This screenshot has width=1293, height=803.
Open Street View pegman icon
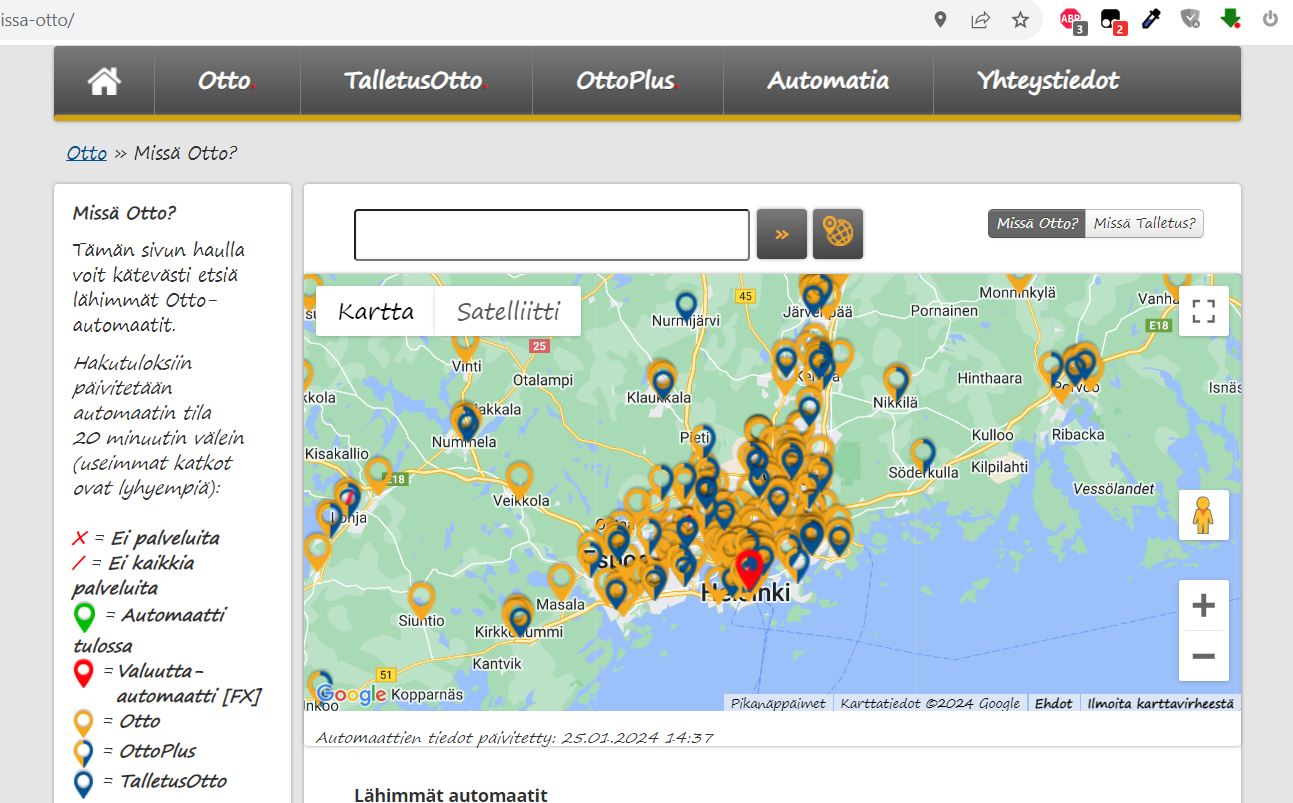(x=1203, y=515)
